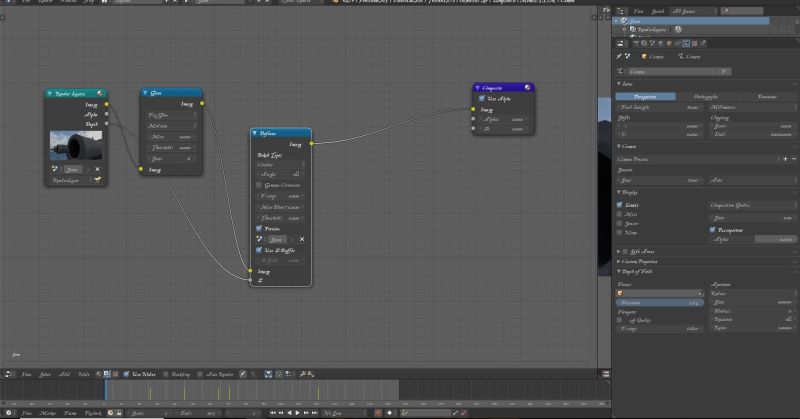Add a camera preset with plus icon
800x419 pixels.
(x=785, y=159)
